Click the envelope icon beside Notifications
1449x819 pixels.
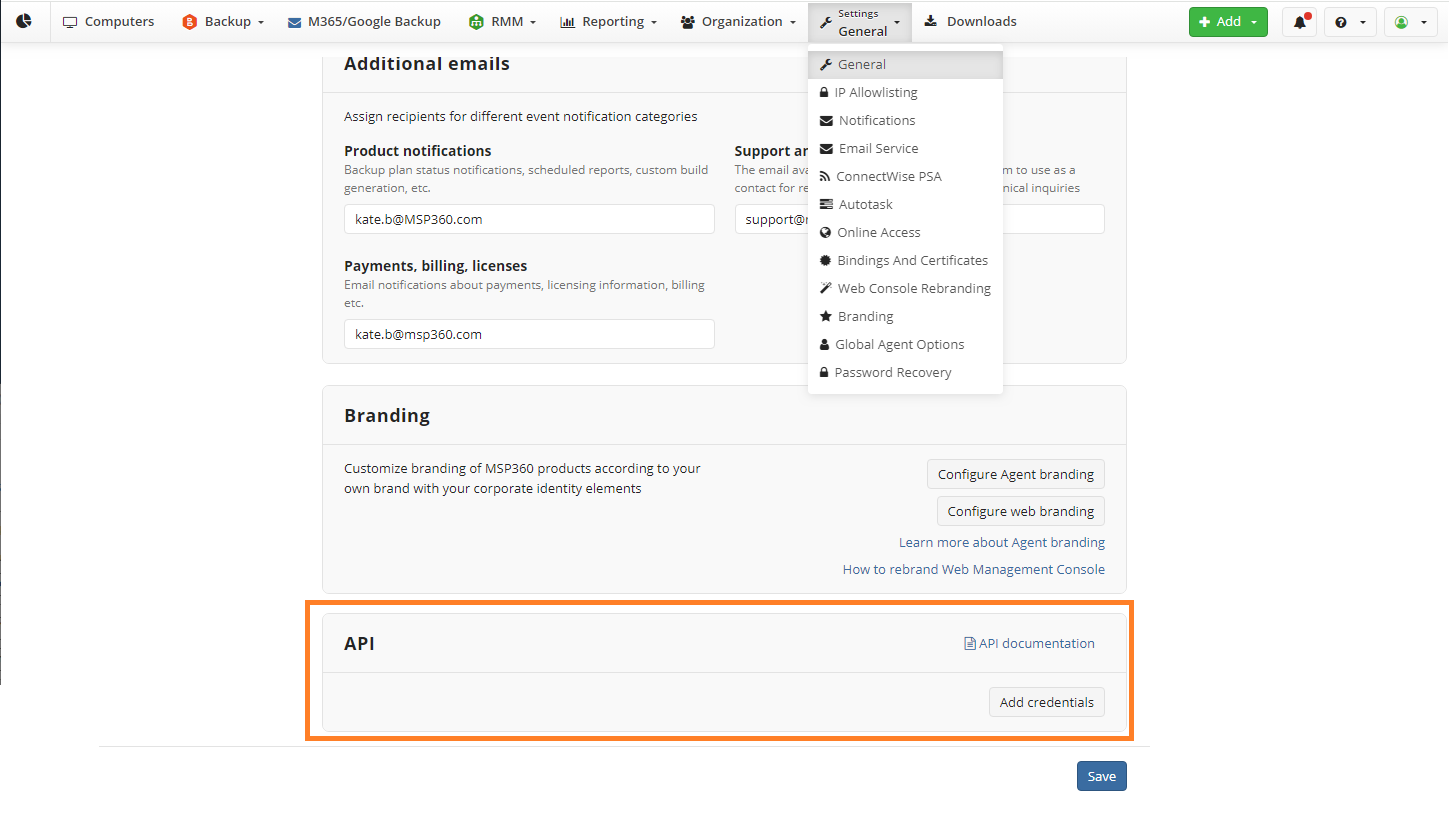tap(826, 121)
